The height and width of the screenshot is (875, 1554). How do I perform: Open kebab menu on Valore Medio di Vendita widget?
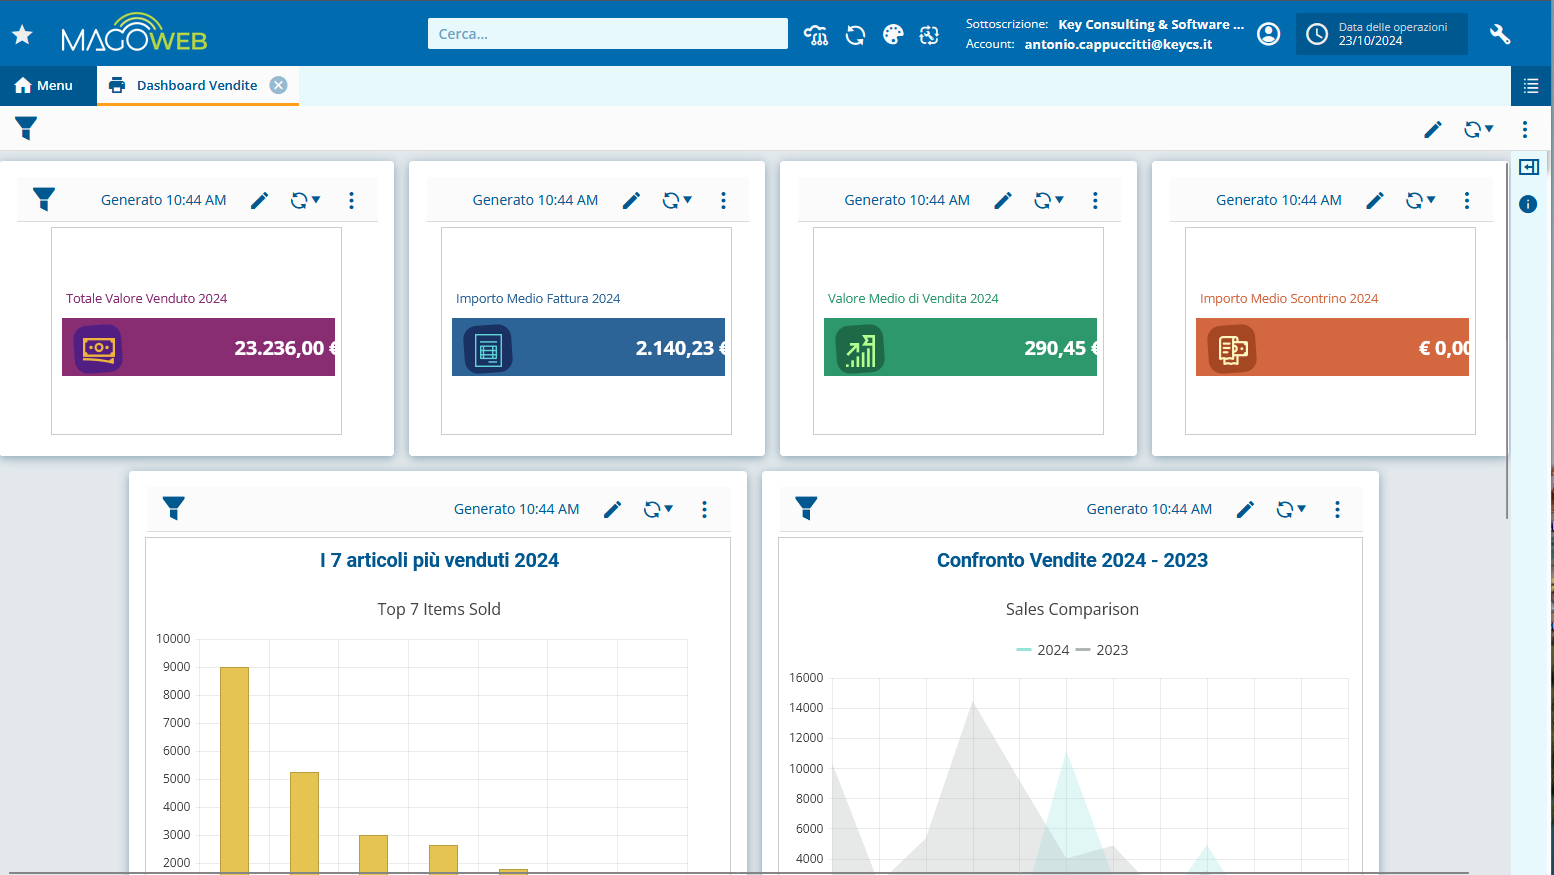pyautogui.click(x=1095, y=201)
